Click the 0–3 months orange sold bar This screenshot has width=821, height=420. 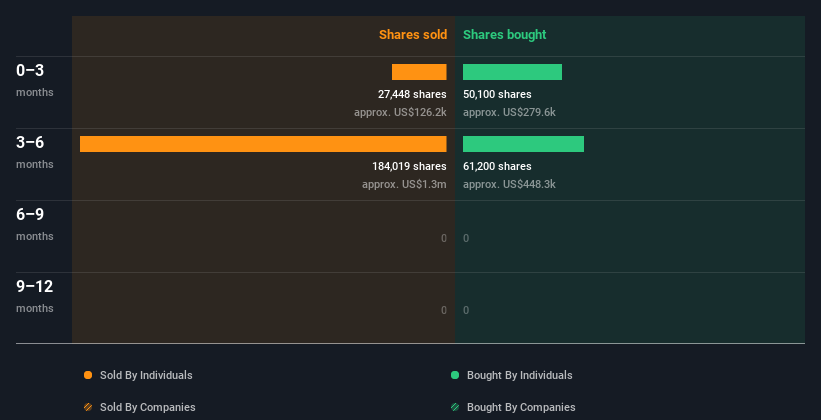(x=419, y=72)
